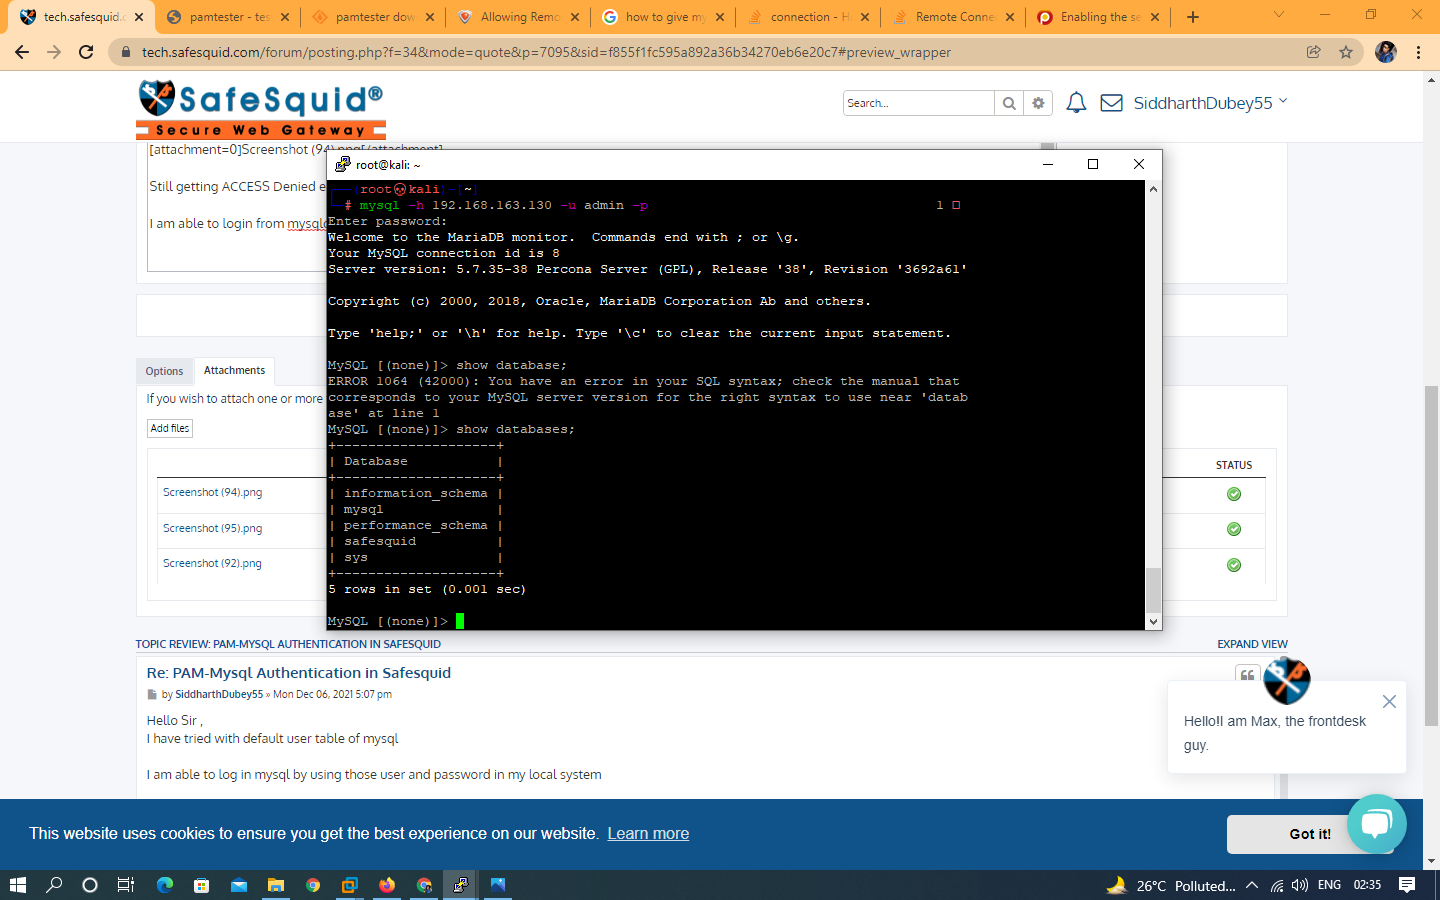1440x900 pixels.
Task: Reload the current page
Action: tap(86, 52)
